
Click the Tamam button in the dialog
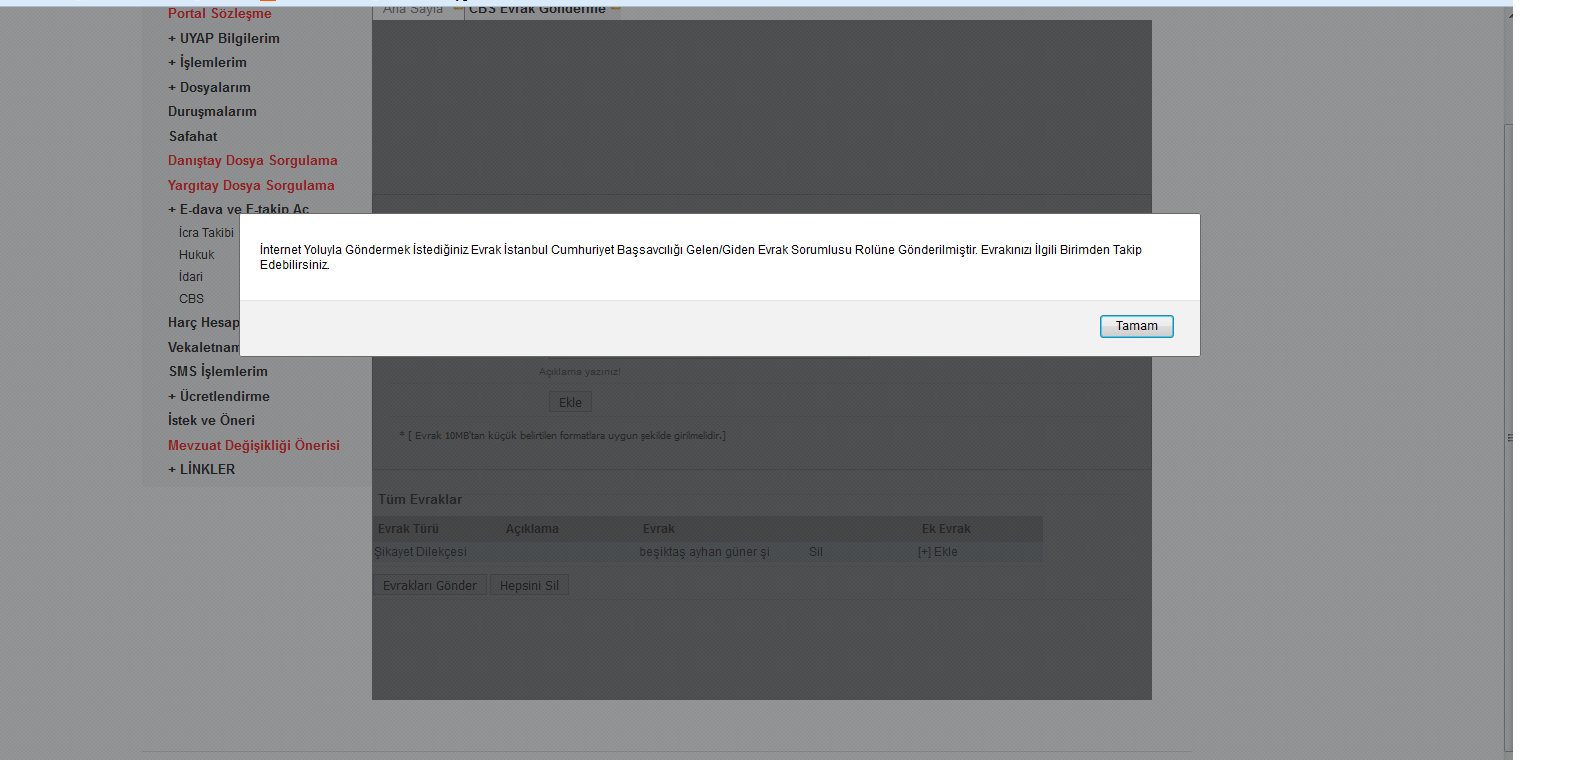point(1136,326)
